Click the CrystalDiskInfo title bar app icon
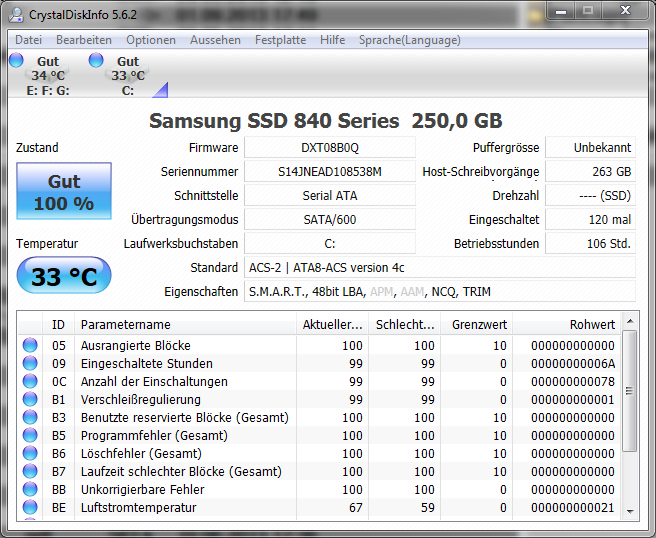 (16, 15)
